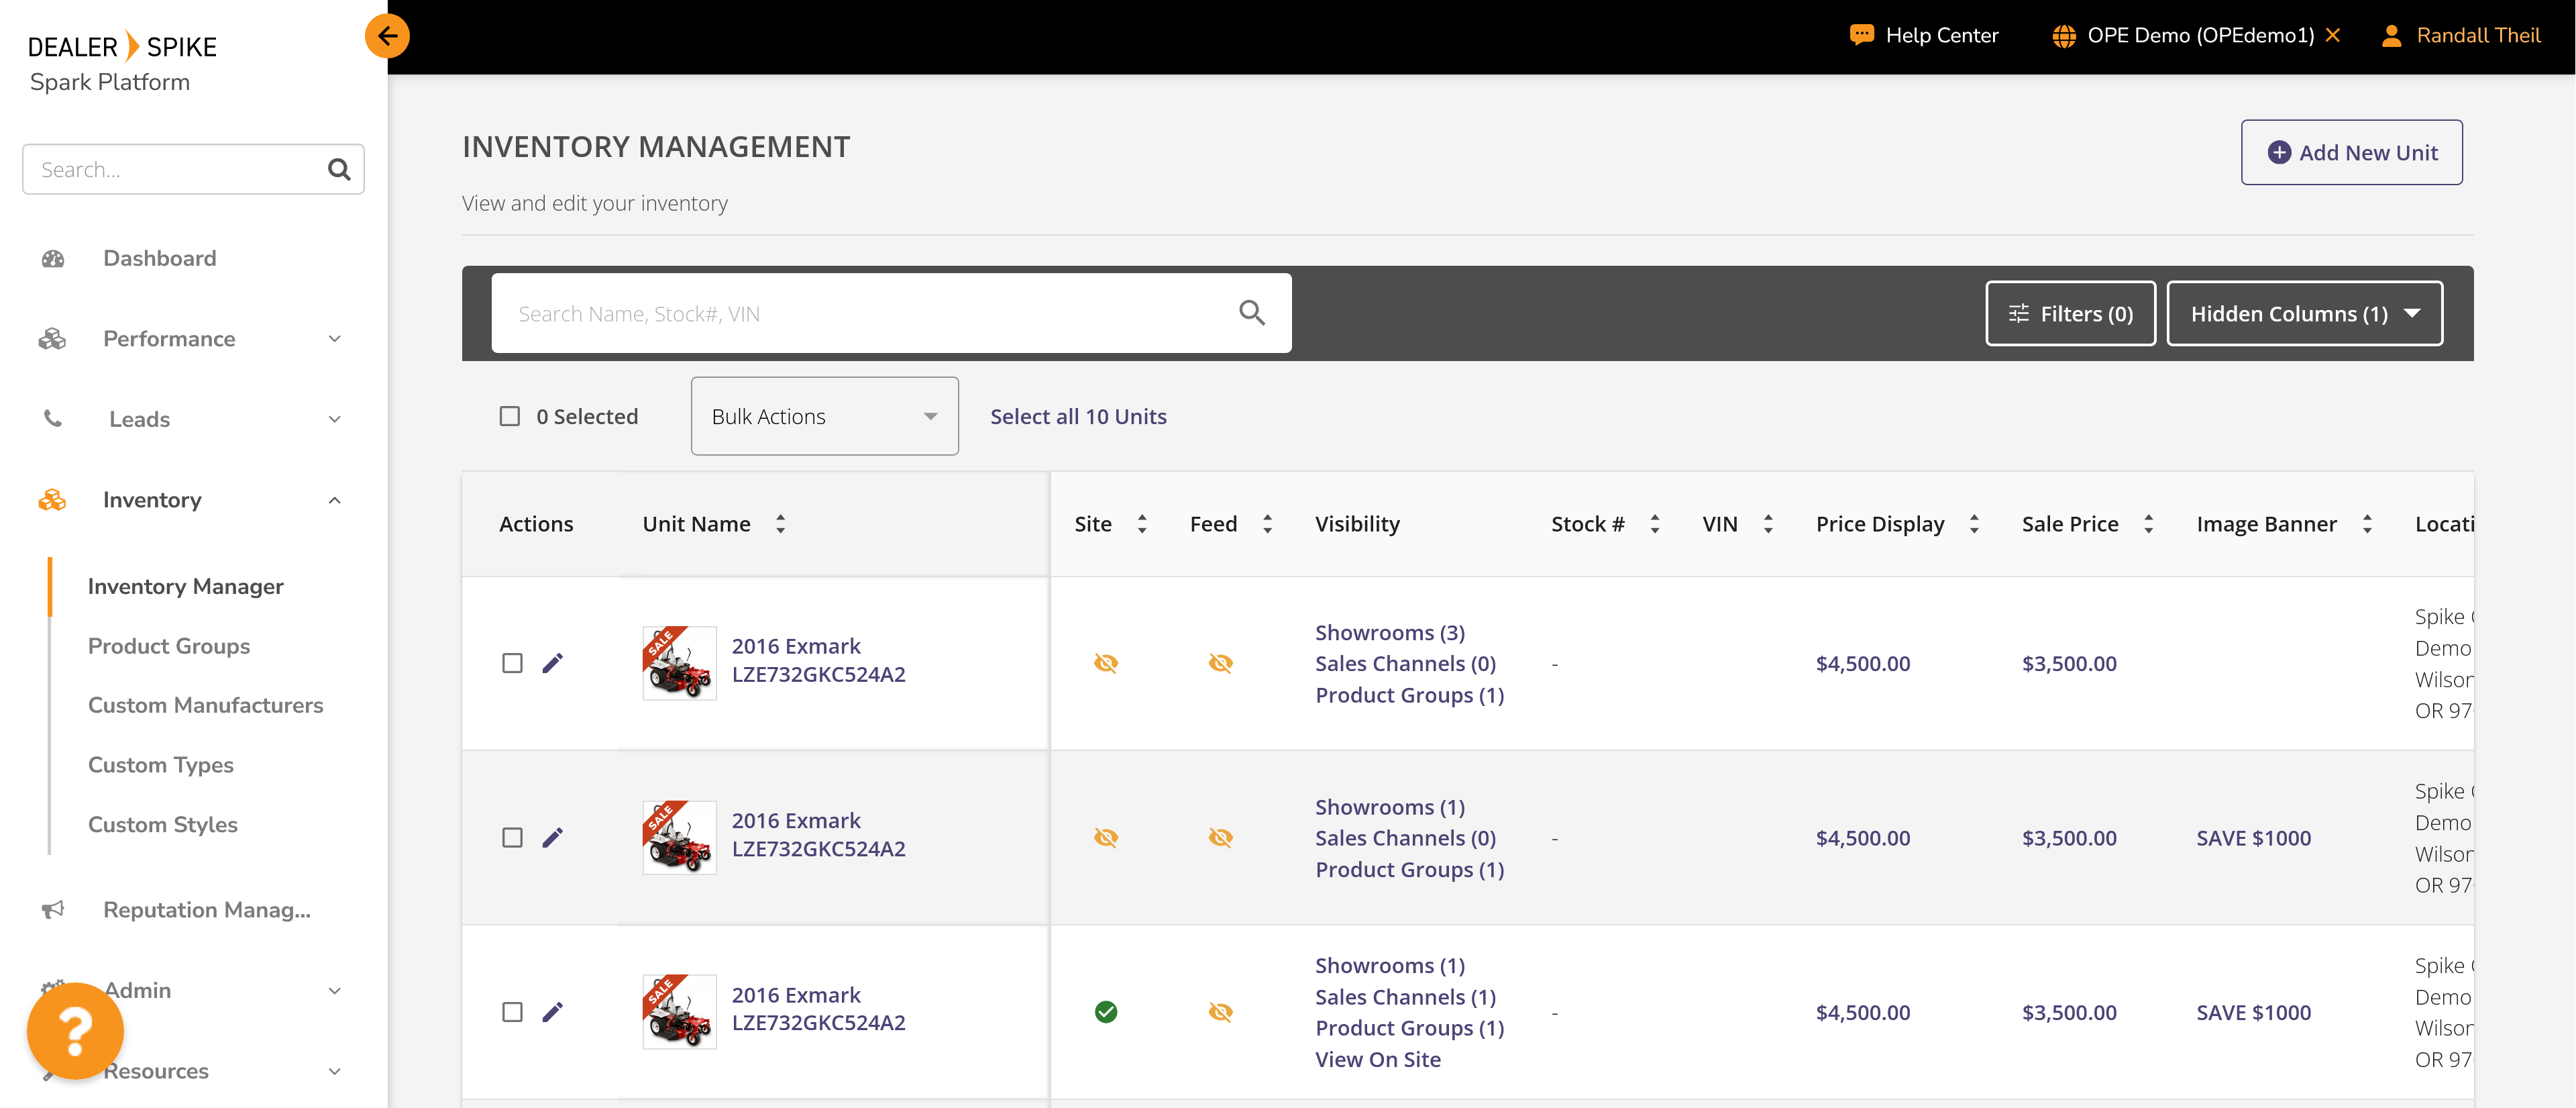
Task: Click the Dashboard gauge icon
Action: point(53,259)
